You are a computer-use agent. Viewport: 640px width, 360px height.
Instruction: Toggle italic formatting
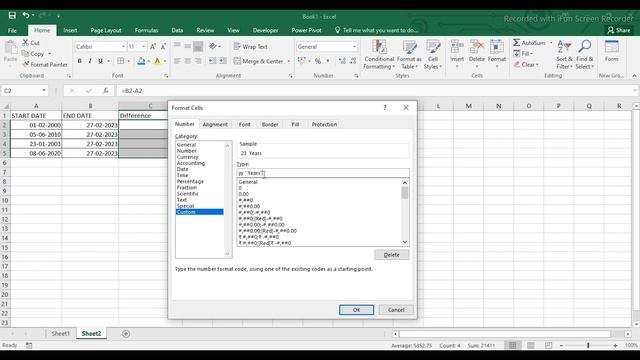[90, 61]
